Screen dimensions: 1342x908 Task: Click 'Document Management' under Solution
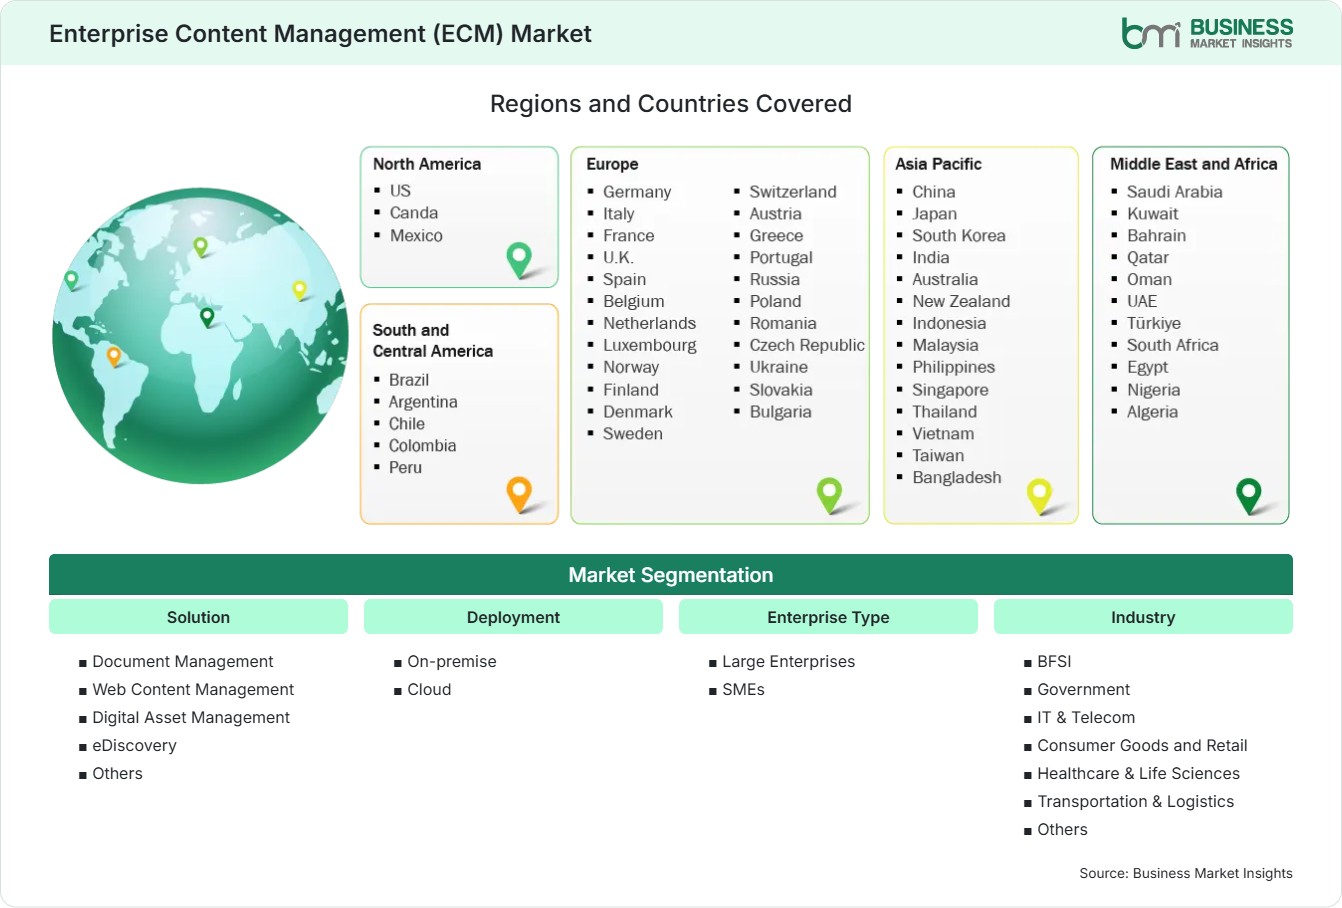pyautogui.click(x=183, y=662)
